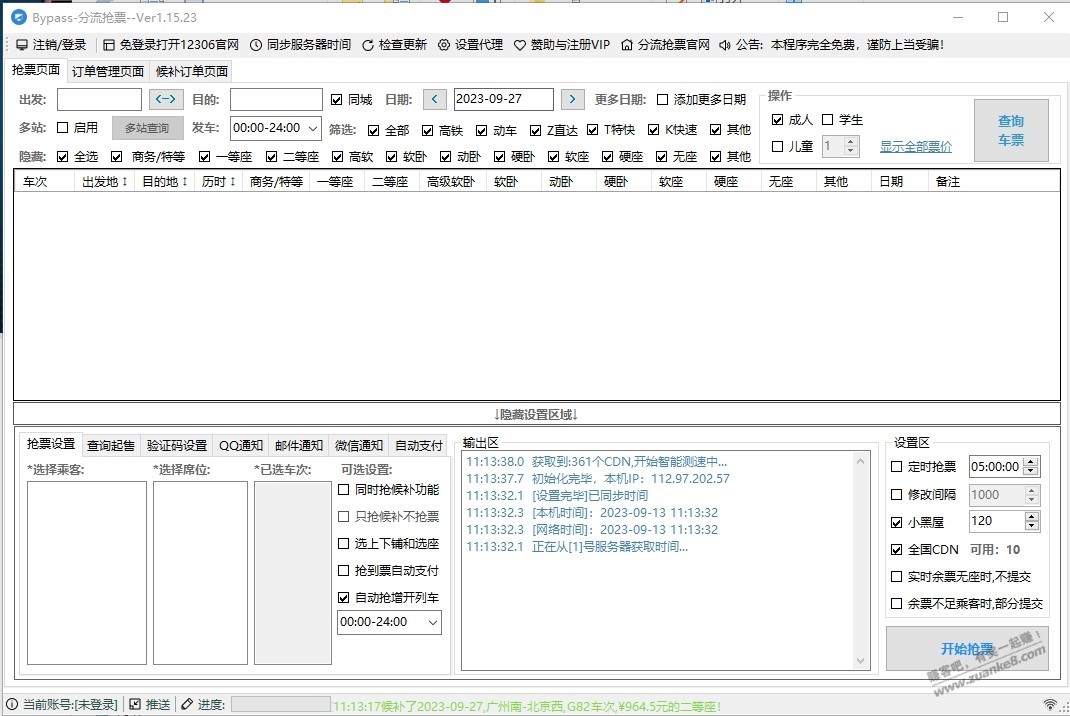Enable the 多站 启用 checkbox
The image size is (1070, 716).
[63, 128]
